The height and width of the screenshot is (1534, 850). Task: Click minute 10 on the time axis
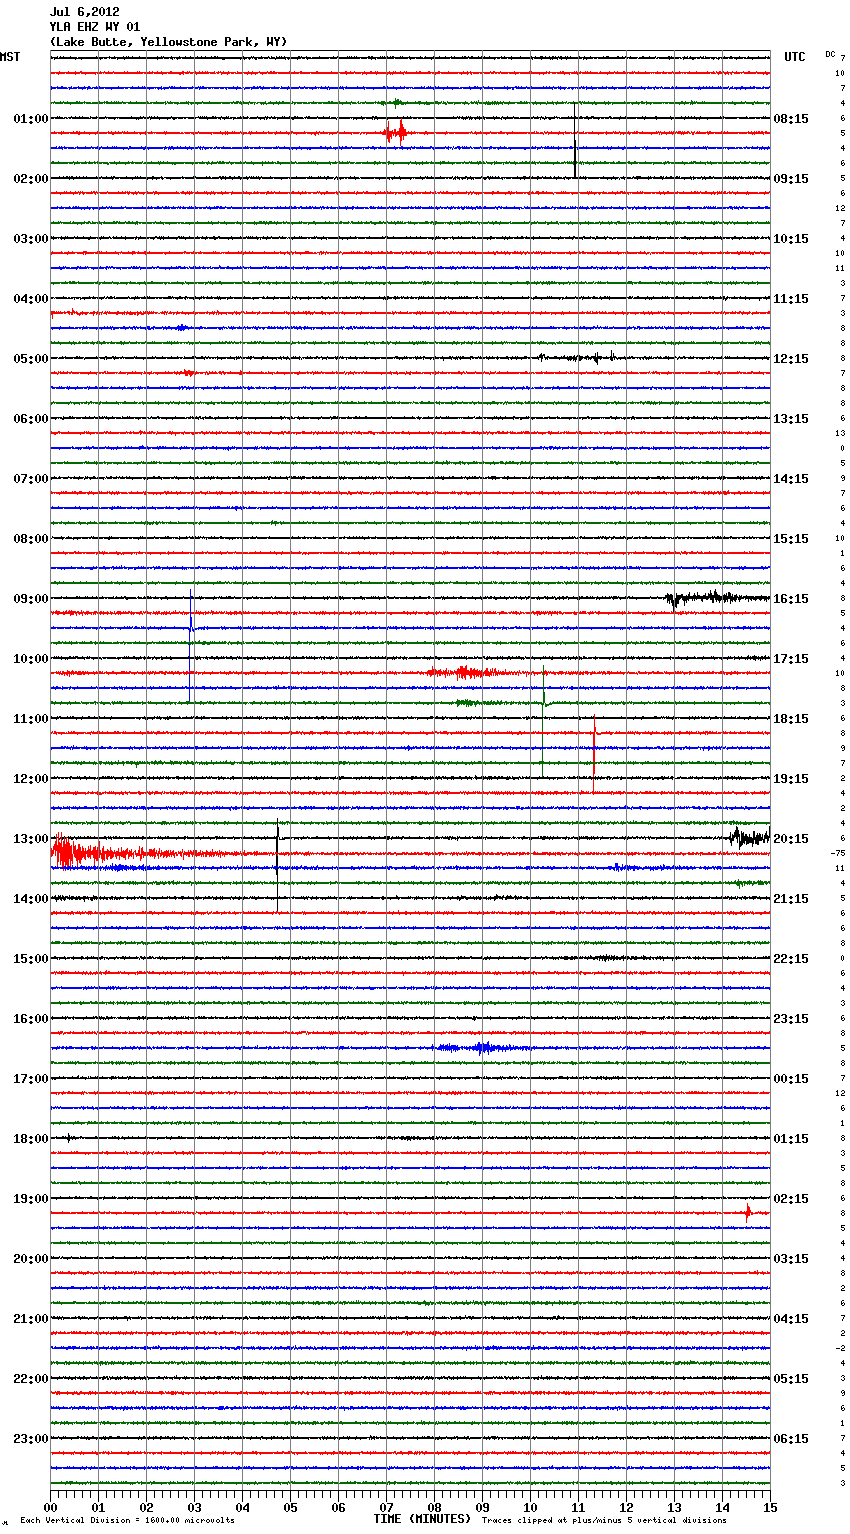click(530, 1507)
